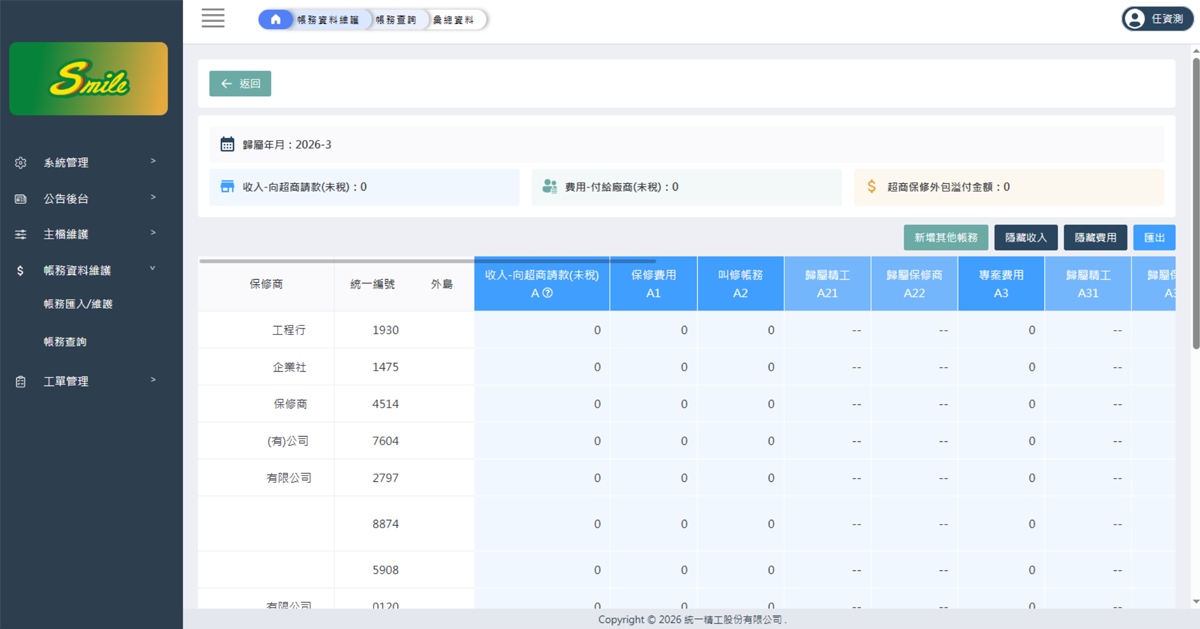Open 帳務查詢 in the sidebar
1200x629 pixels.
point(65,342)
